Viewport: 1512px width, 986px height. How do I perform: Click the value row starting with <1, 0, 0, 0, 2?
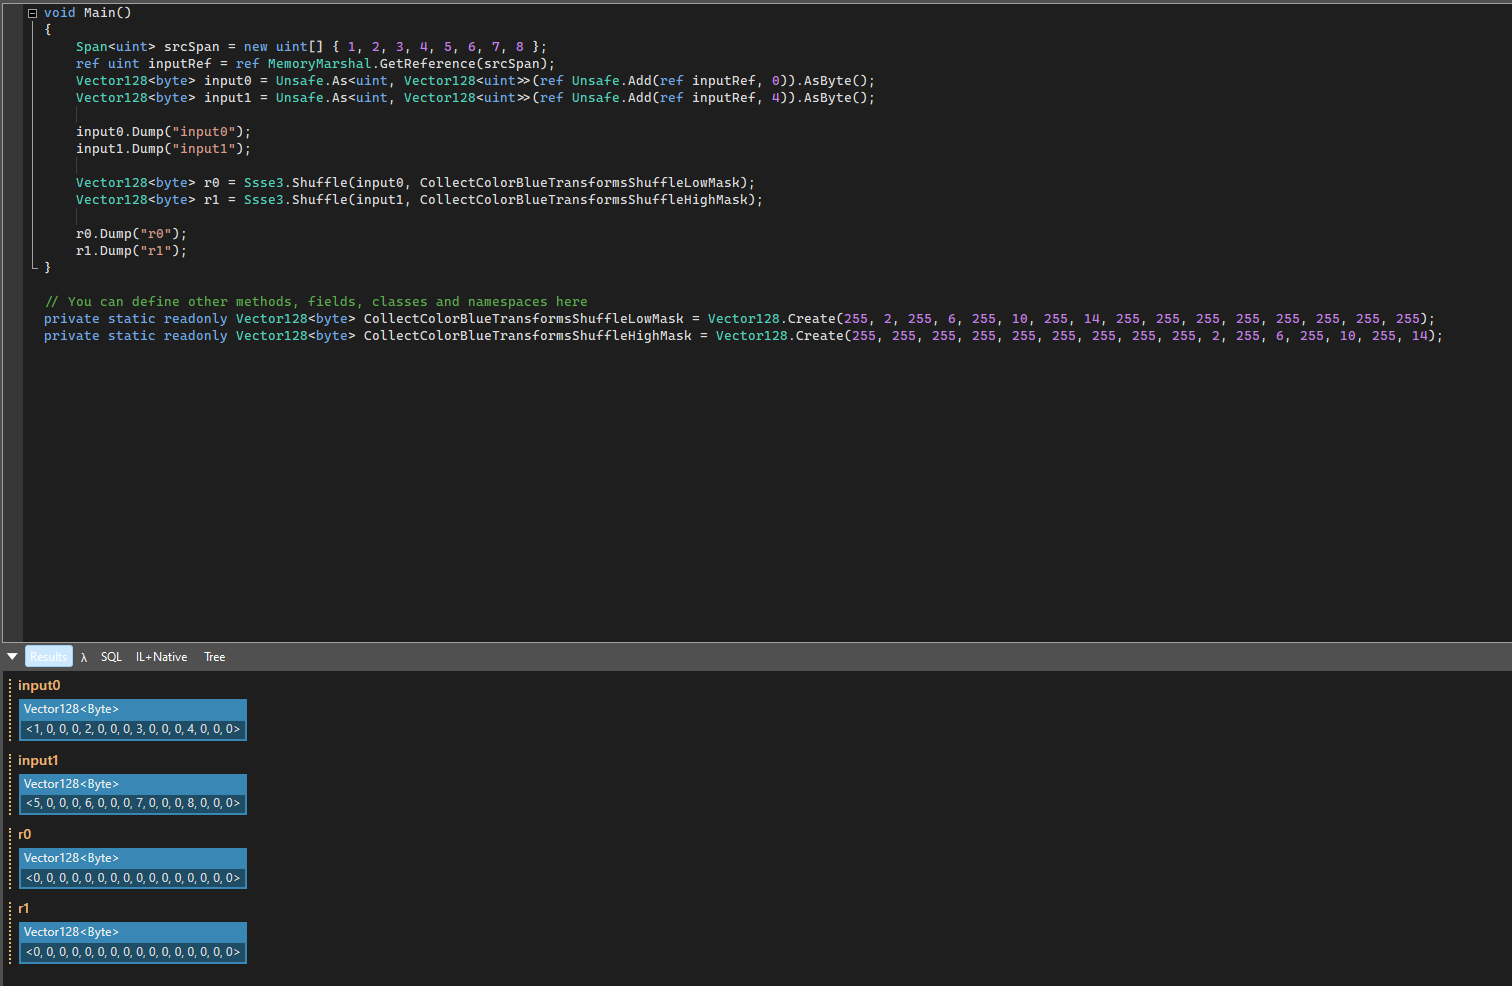click(x=133, y=729)
